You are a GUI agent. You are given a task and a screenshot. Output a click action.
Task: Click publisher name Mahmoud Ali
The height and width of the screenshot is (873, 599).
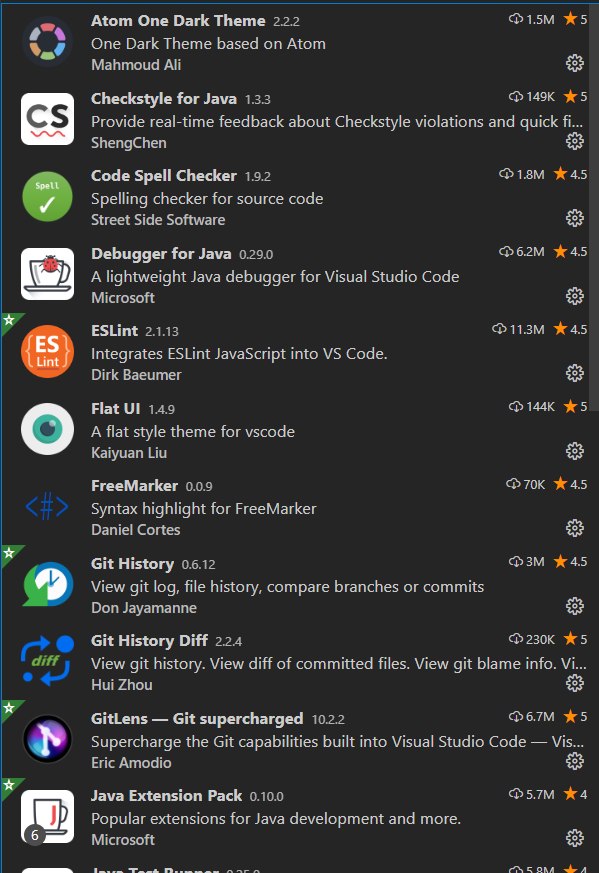(136, 65)
